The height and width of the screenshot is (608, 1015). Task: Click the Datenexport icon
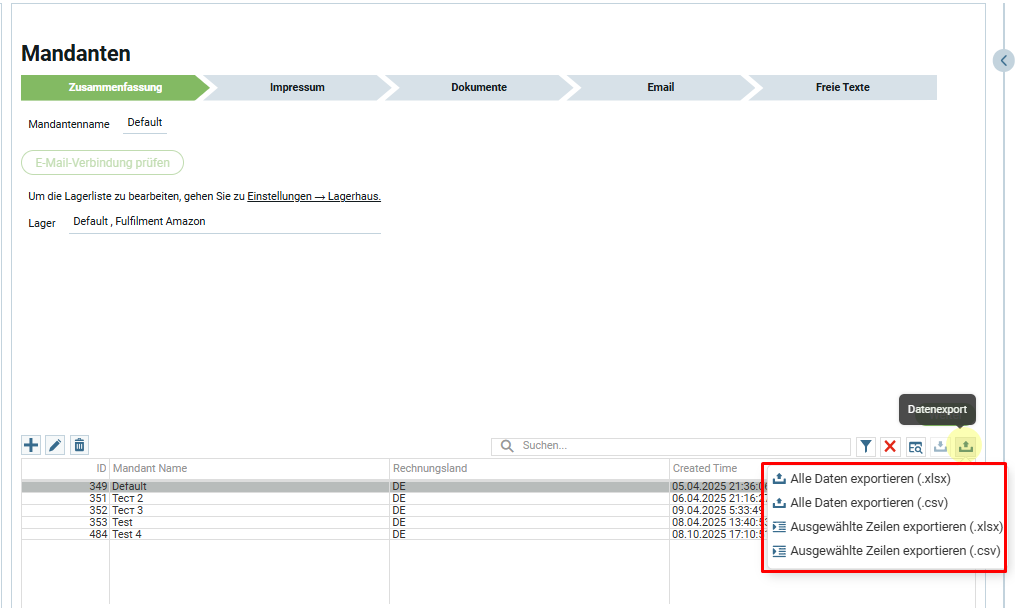pos(965,446)
